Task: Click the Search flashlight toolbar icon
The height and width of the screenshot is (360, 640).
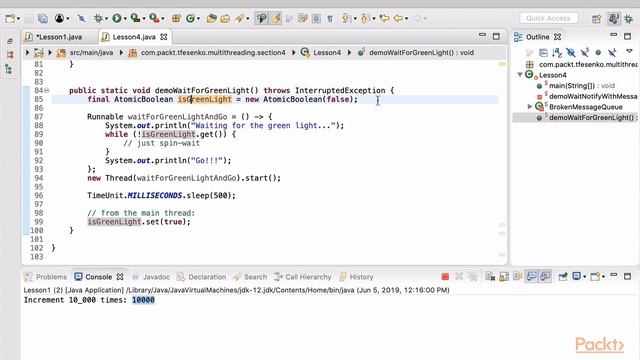Action: [239, 18]
